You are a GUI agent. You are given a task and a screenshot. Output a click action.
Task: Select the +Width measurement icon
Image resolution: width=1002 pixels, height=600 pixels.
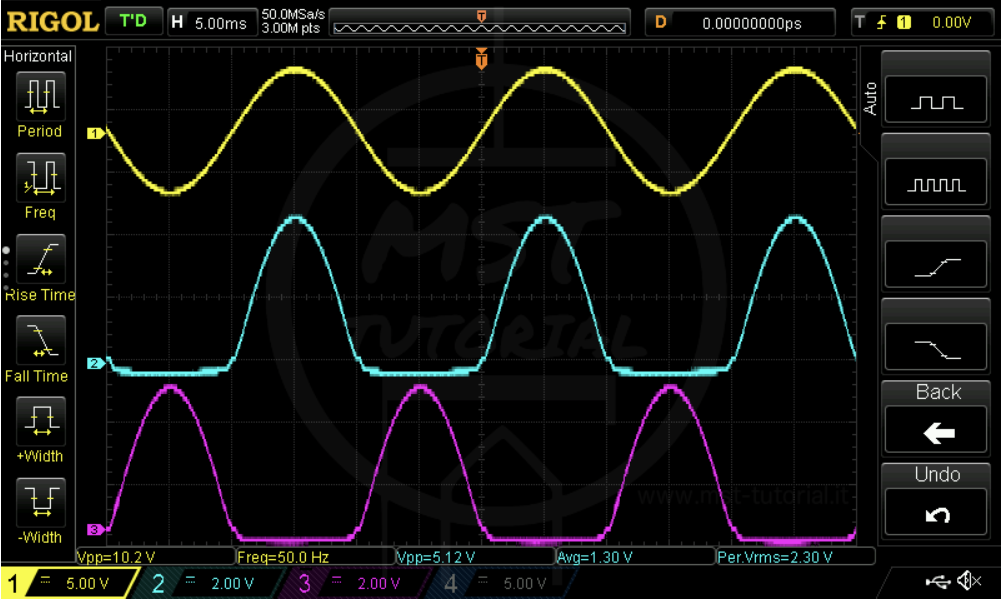click(x=41, y=420)
